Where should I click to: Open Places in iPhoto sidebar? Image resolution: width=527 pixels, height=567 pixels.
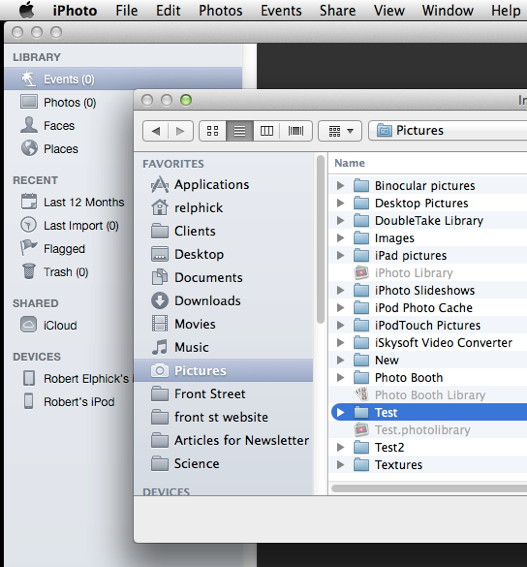(x=49, y=149)
